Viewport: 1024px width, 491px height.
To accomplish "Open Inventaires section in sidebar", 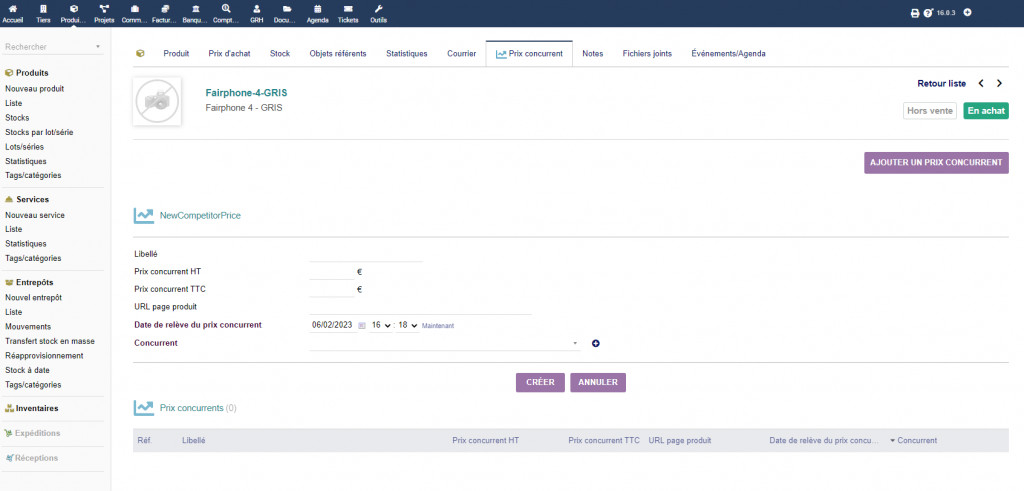I will click(37, 408).
